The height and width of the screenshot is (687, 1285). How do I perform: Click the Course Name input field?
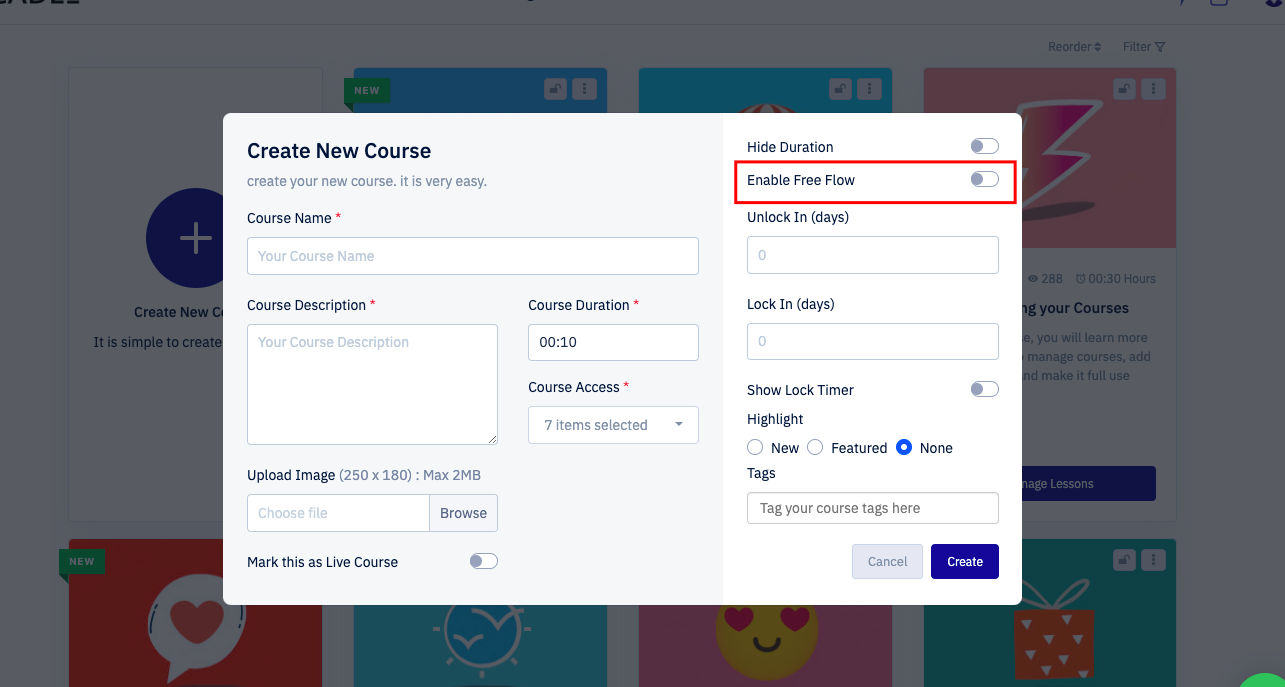pos(472,256)
